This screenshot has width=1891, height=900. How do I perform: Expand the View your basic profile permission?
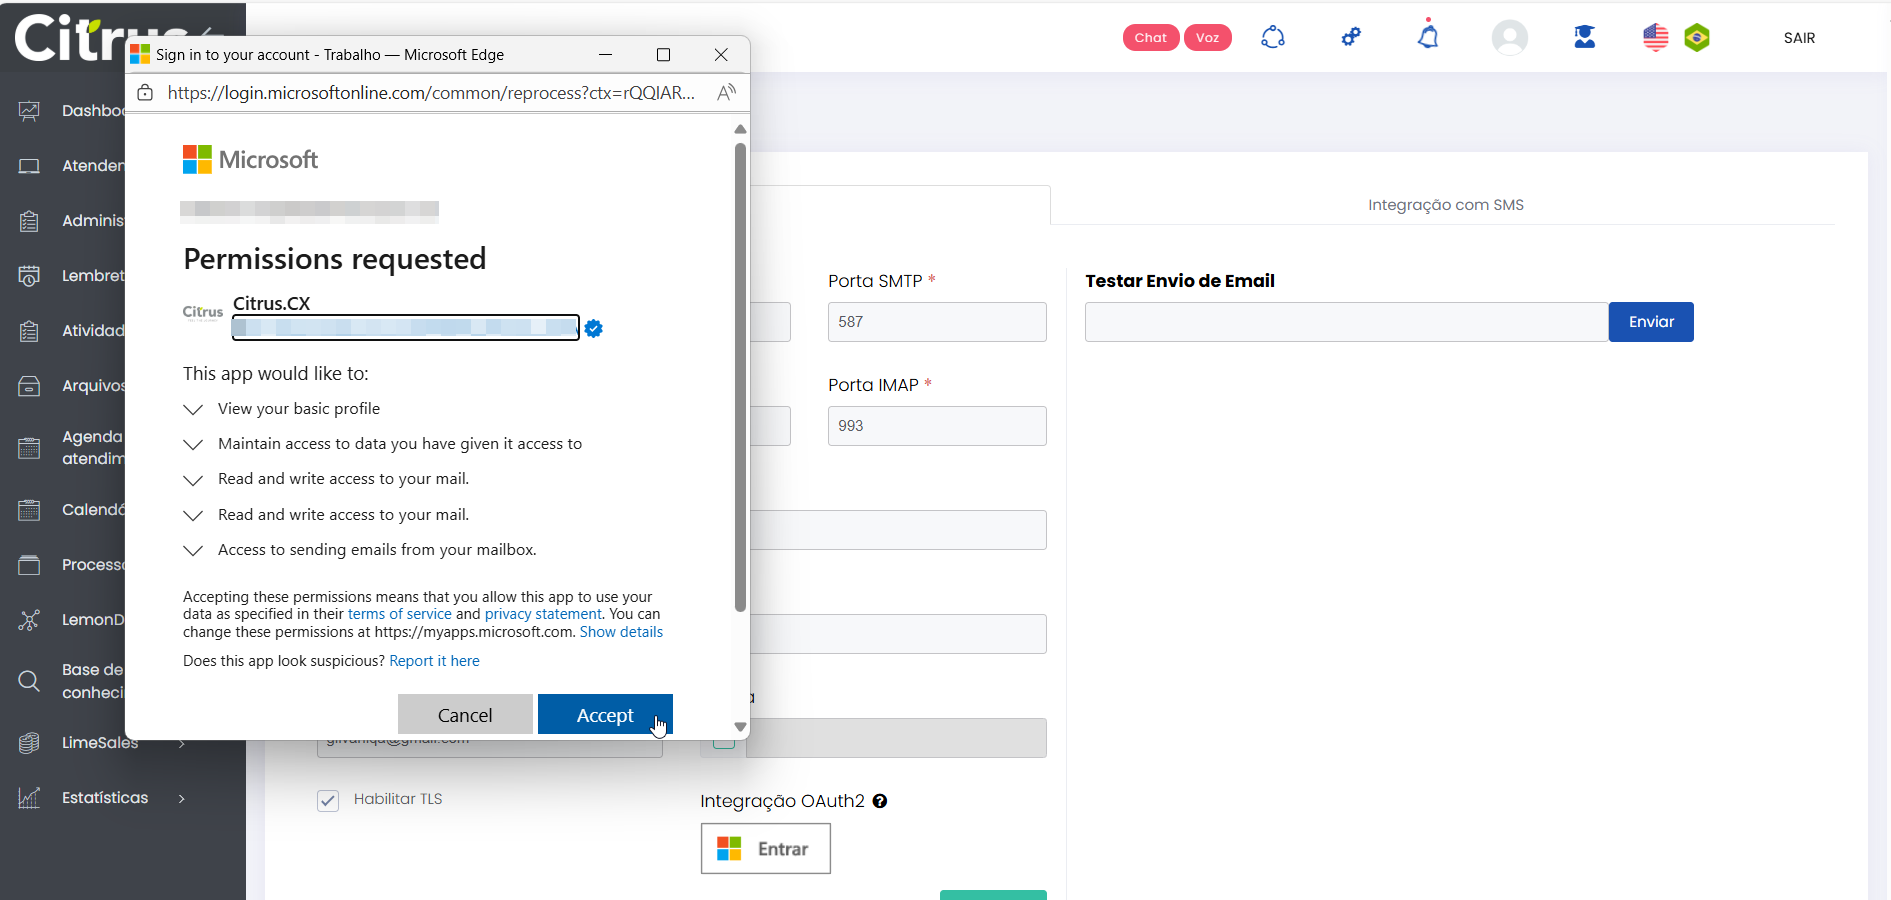click(193, 409)
